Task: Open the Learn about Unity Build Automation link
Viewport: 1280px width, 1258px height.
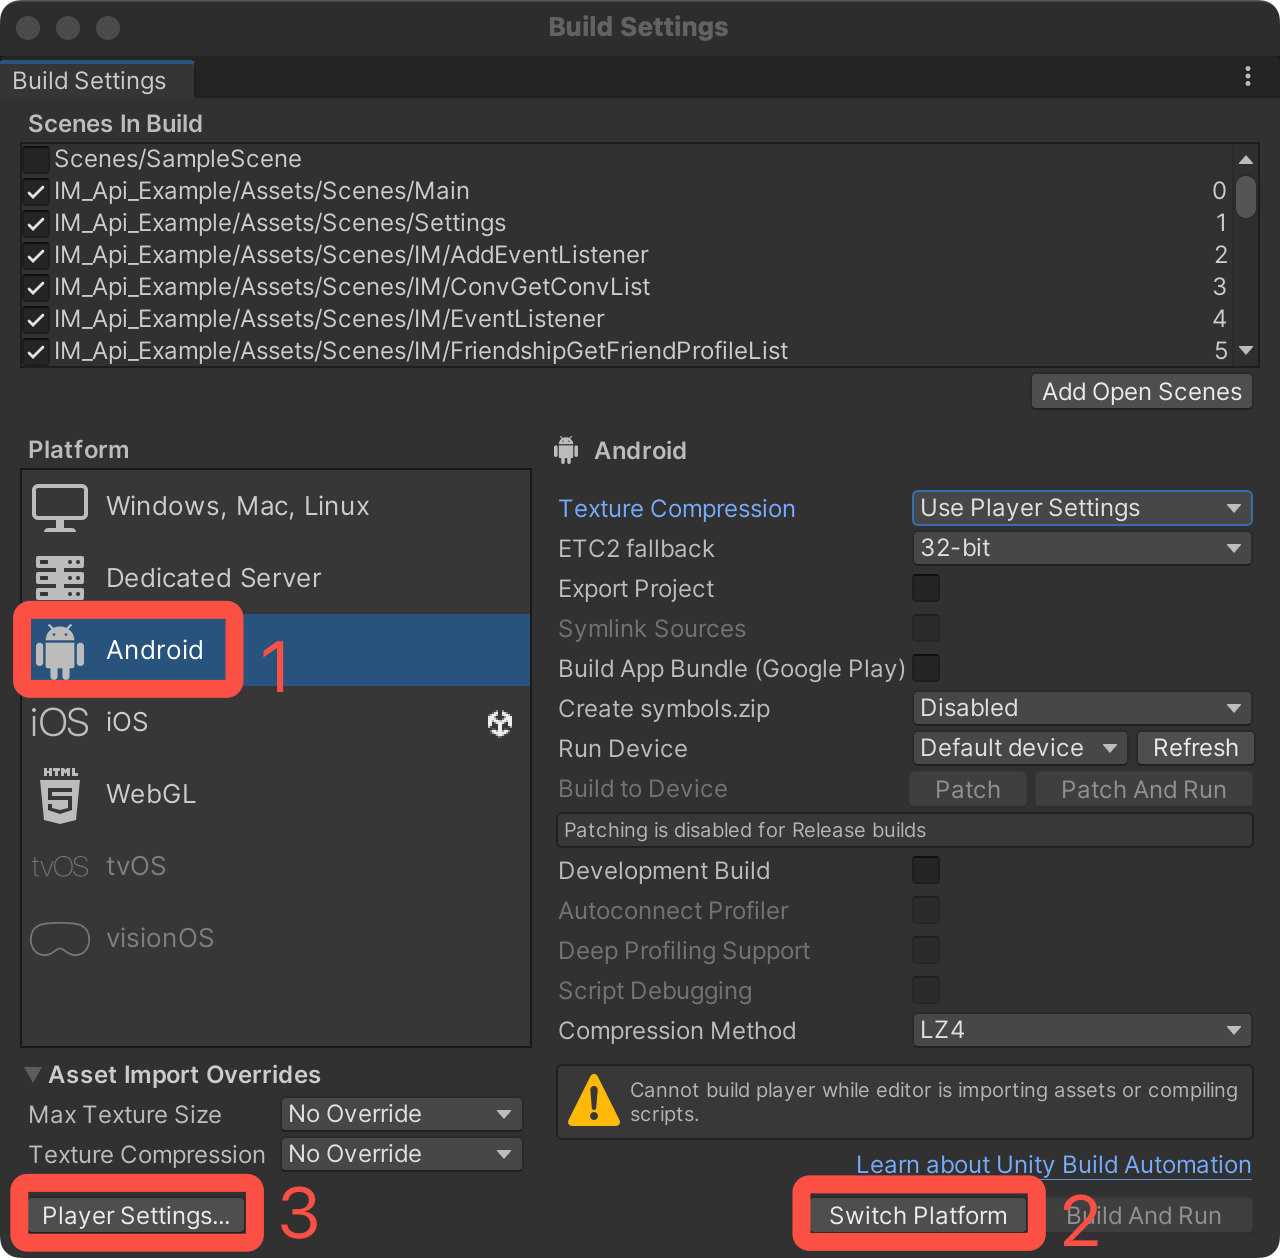Action: coord(1053,1165)
